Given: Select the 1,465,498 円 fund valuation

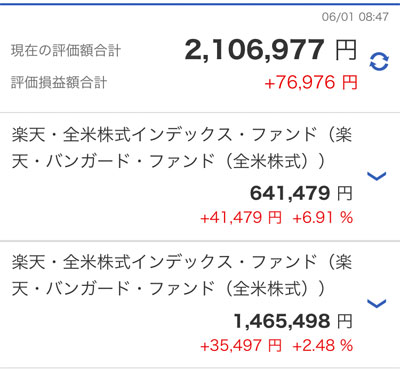Looking at the screenshot, I should point(293,321).
